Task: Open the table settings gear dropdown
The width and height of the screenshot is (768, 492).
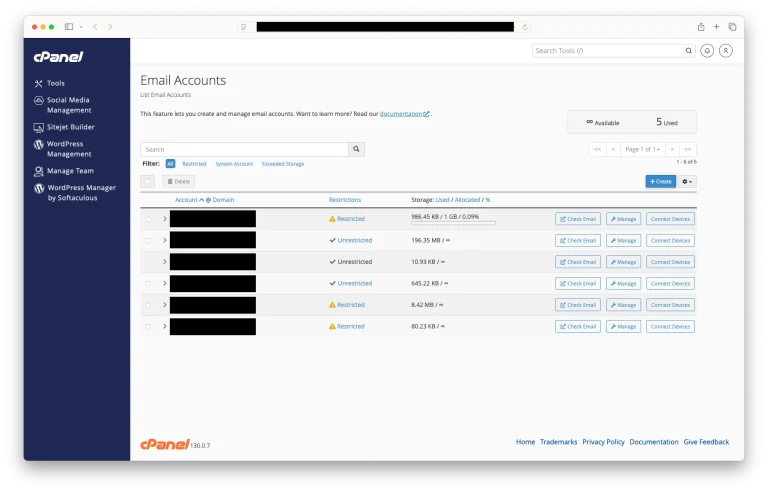Action: (687, 181)
